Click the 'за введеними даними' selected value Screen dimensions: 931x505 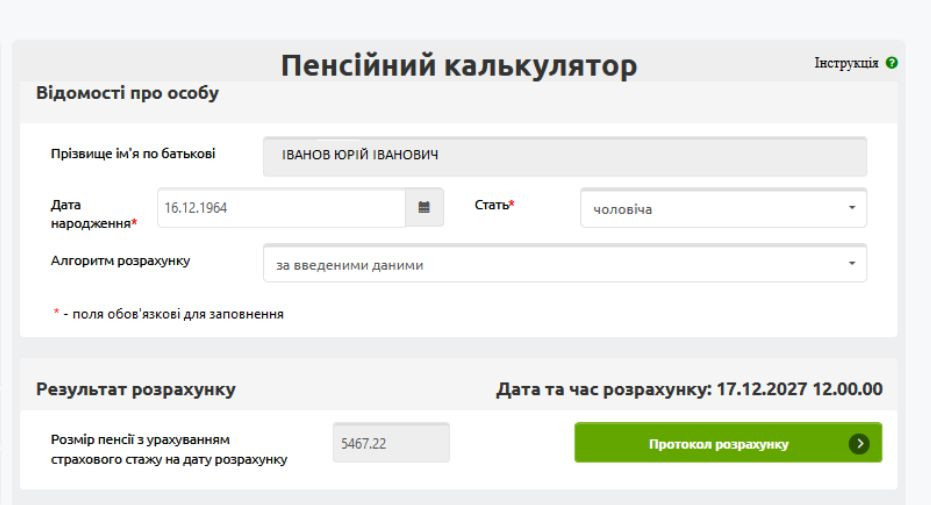pyautogui.click(x=343, y=265)
